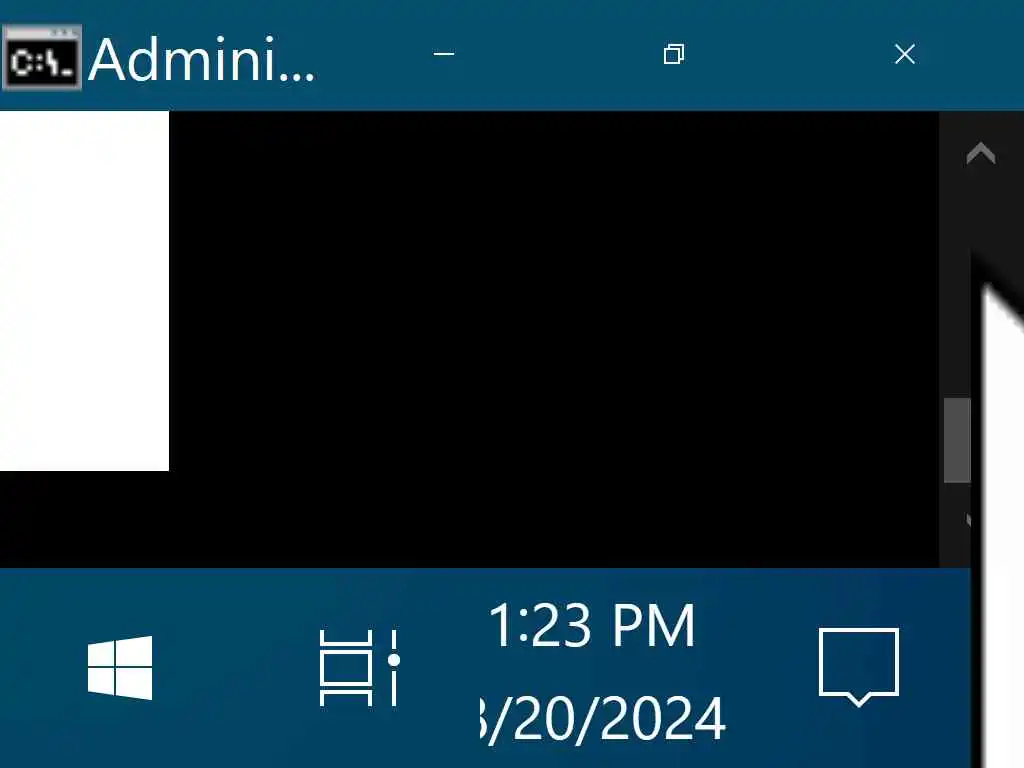Open Task View from the taskbar
This screenshot has width=1024, height=768.
point(359,667)
